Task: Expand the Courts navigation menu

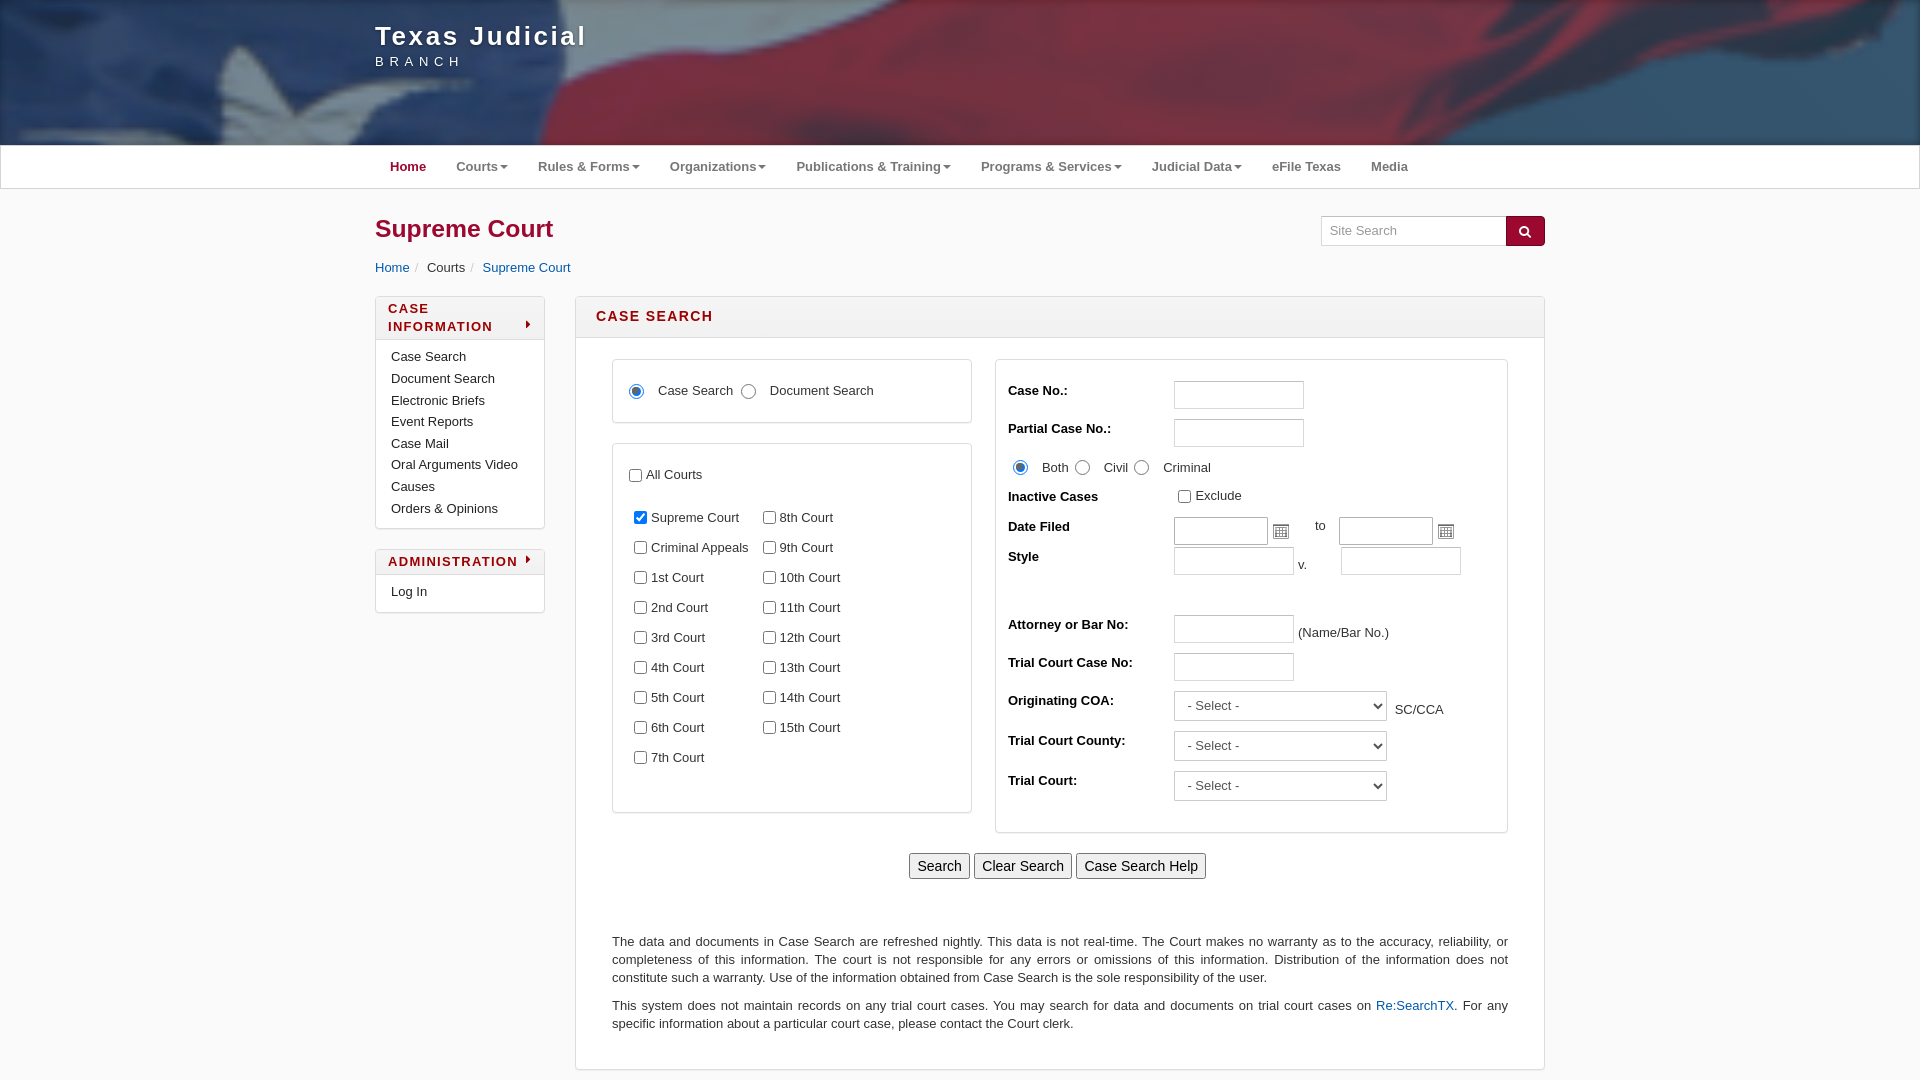Action: pyautogui.click(x=482, y=167)
